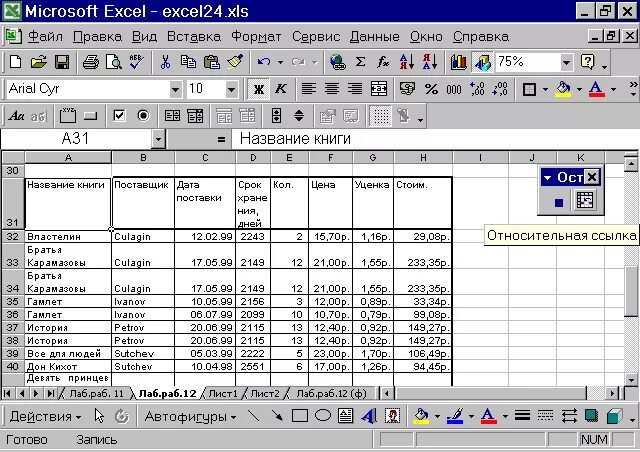This screenshot has width=640, height=452.
Task: Click the AutoSum sigma icon
Action: tap(360, 62)
